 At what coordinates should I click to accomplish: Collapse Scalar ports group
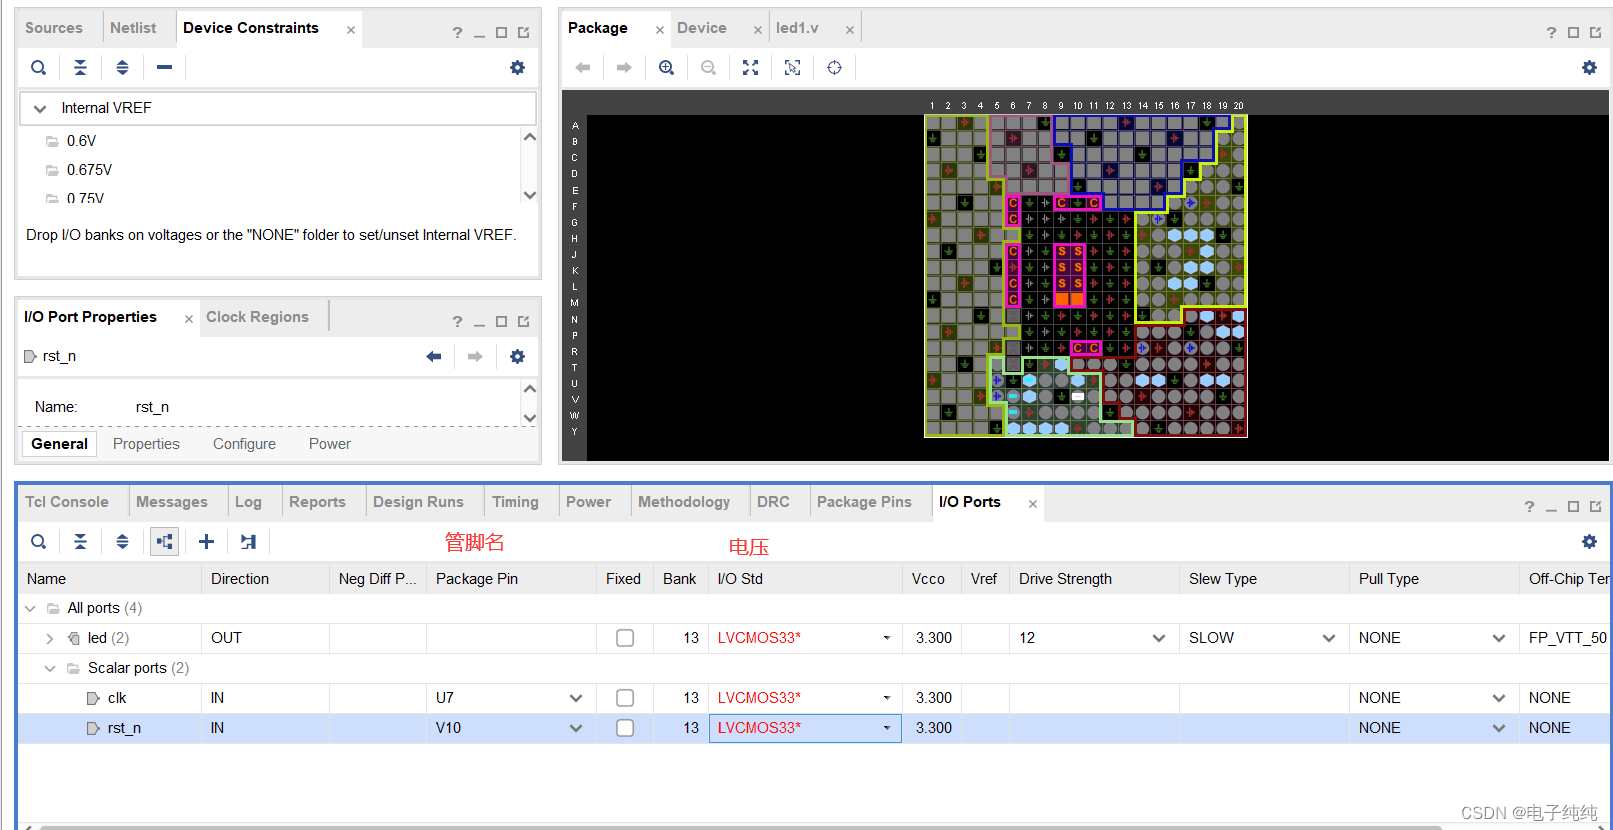coord(50,668)
